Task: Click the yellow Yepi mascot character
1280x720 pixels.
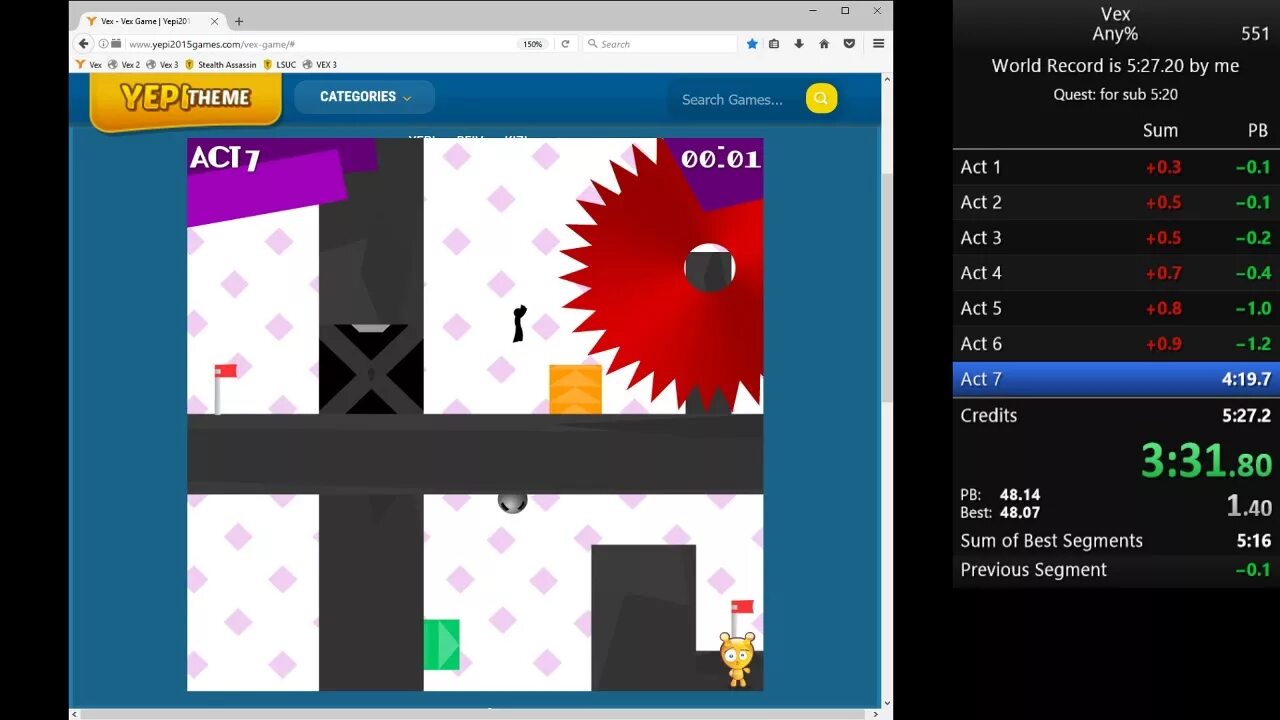Action: pos(737,659)
